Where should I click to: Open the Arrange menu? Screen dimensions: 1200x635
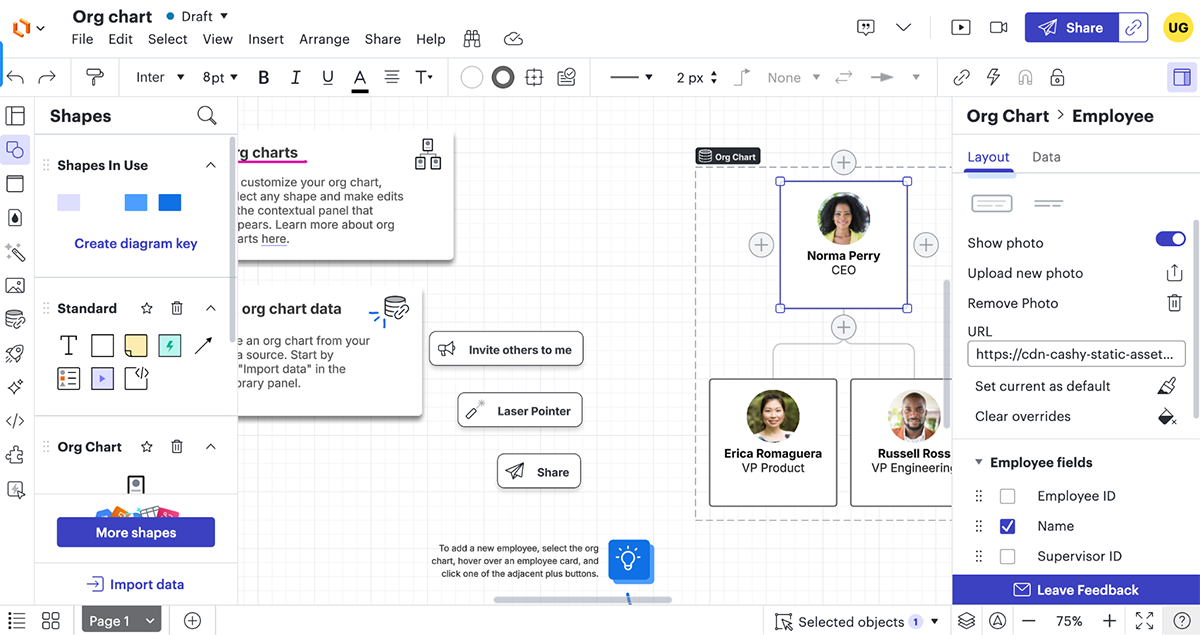coord(324,39)
